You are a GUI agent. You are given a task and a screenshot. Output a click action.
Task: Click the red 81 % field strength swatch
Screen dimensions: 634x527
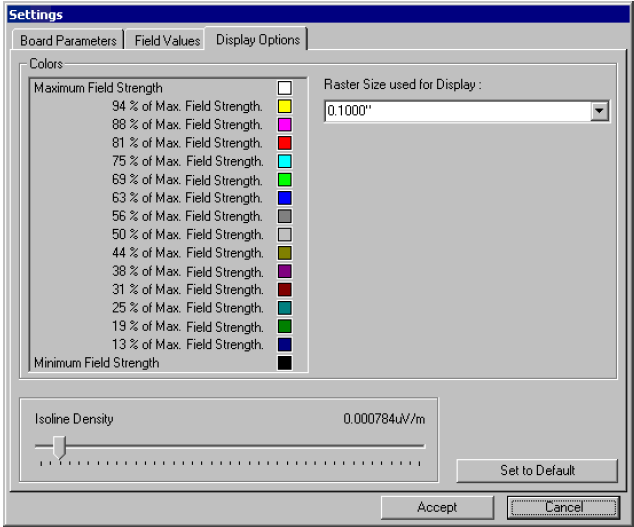click(285, 143)
